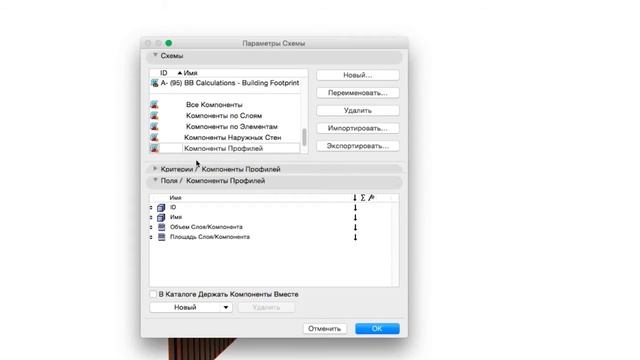Click Удалить button beside schemes list

[x=358, y=111]
